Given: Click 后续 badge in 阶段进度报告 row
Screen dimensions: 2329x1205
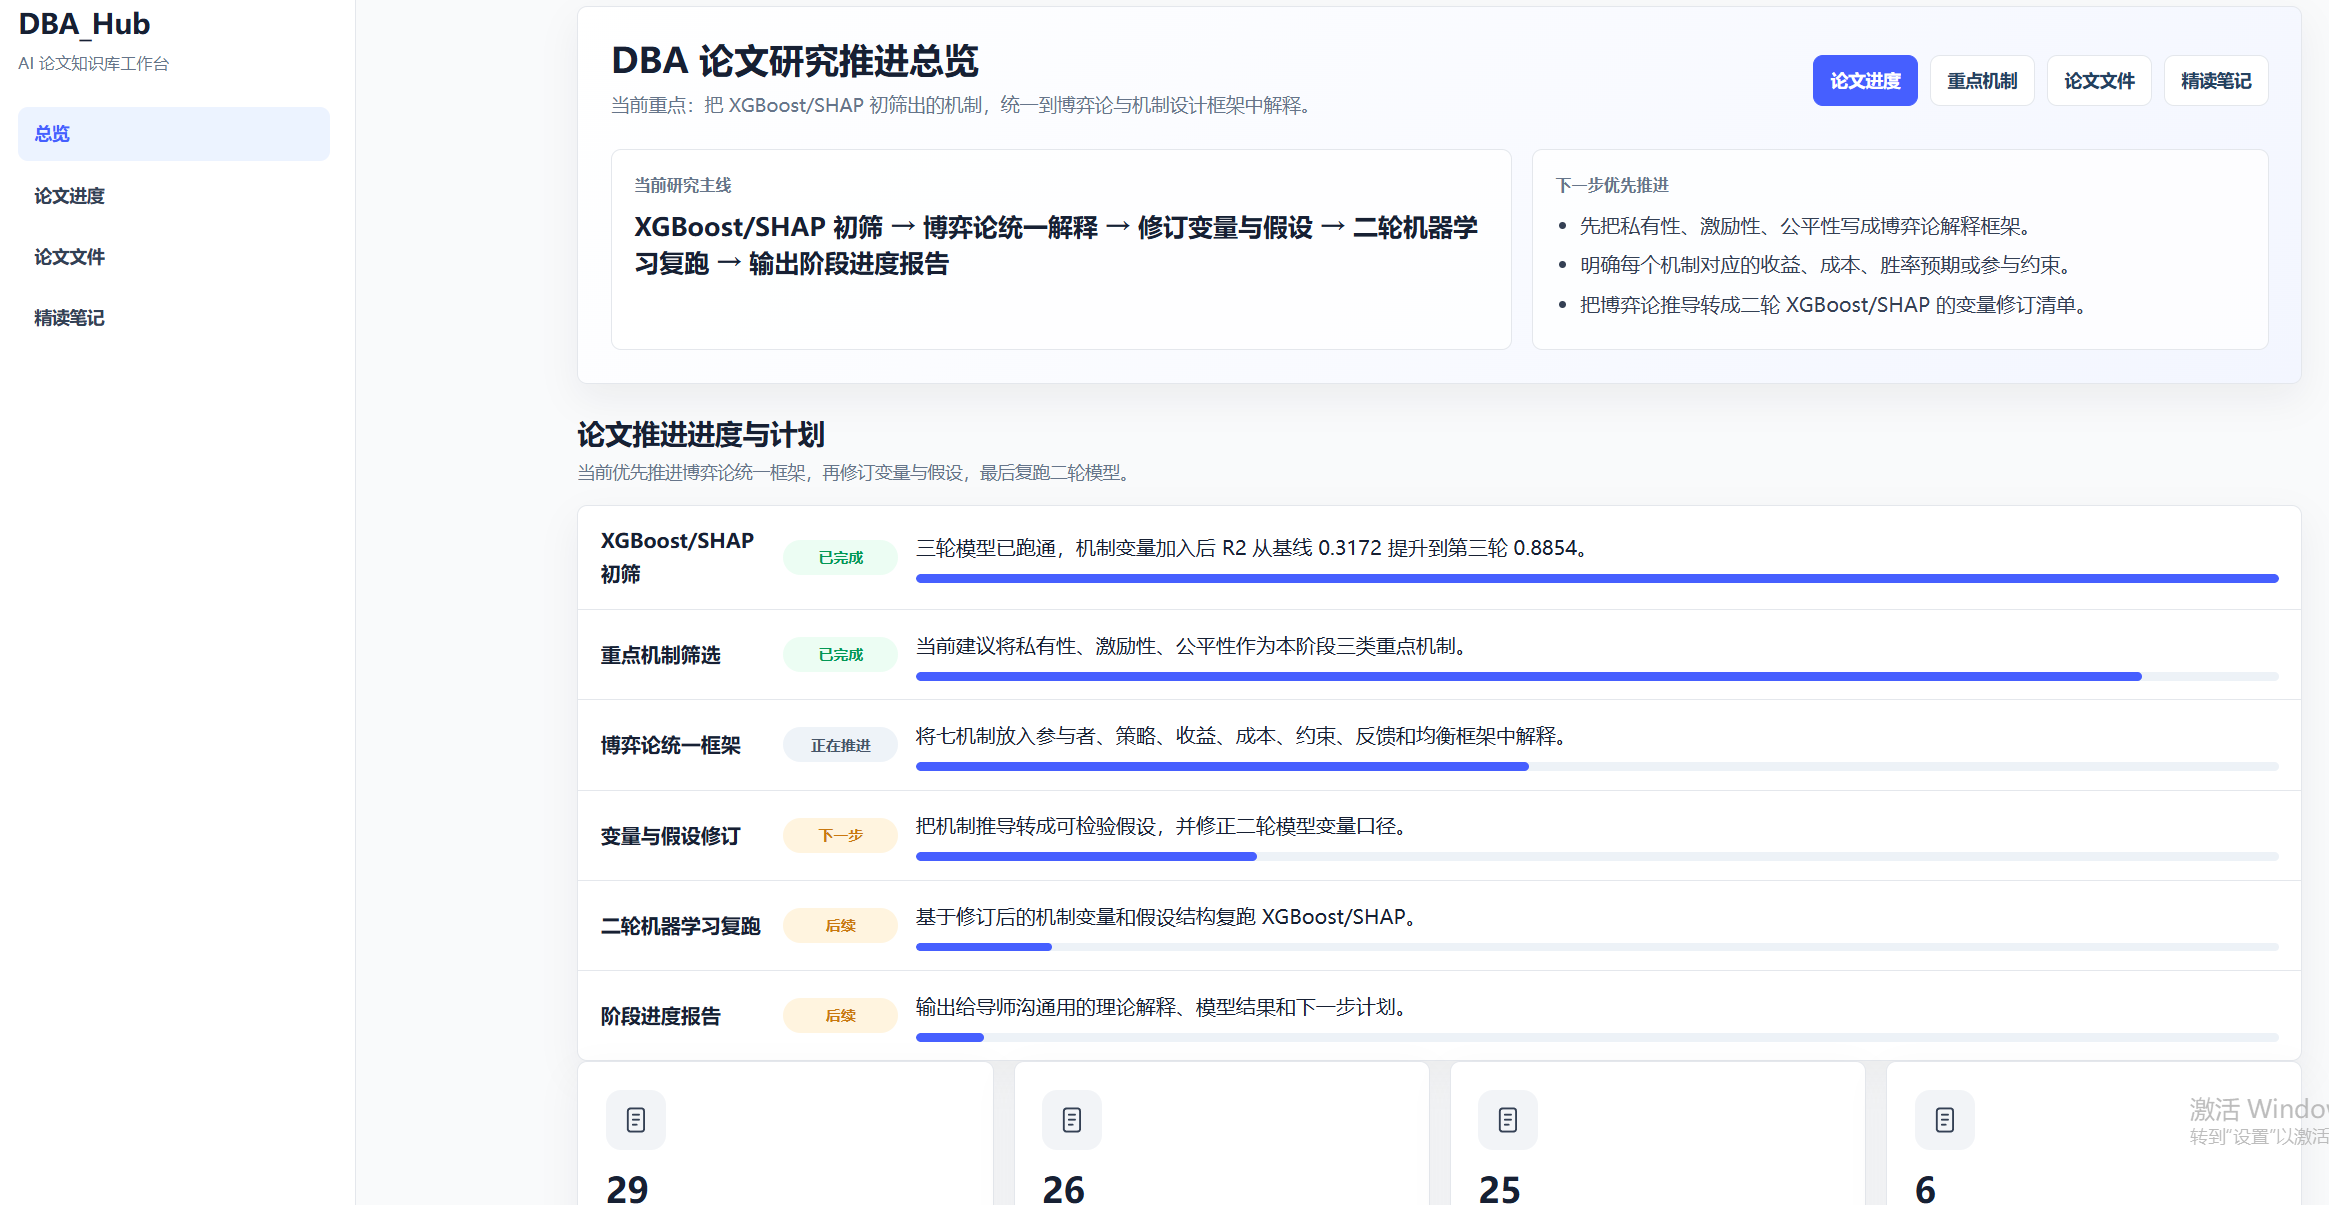Looking at the screenshot, I should [840, 1016].
